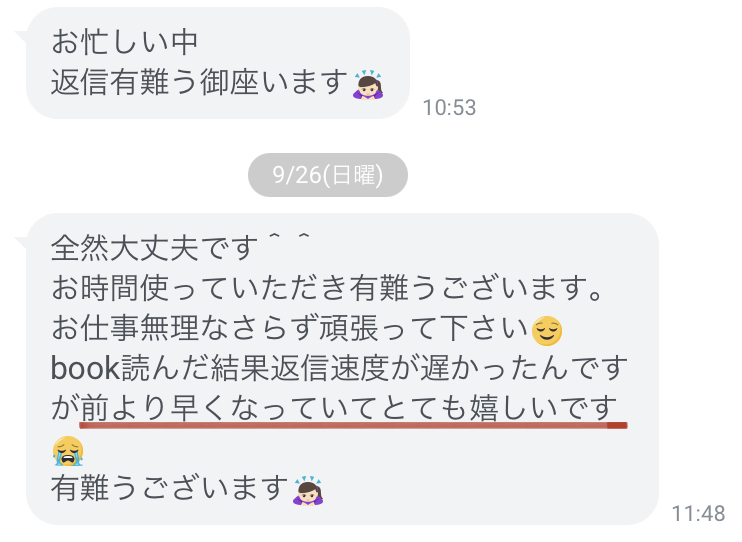Click the 10:53 timestamp
Screen dimensions: 742x542
pyautogui.click(x=449, y=107)
